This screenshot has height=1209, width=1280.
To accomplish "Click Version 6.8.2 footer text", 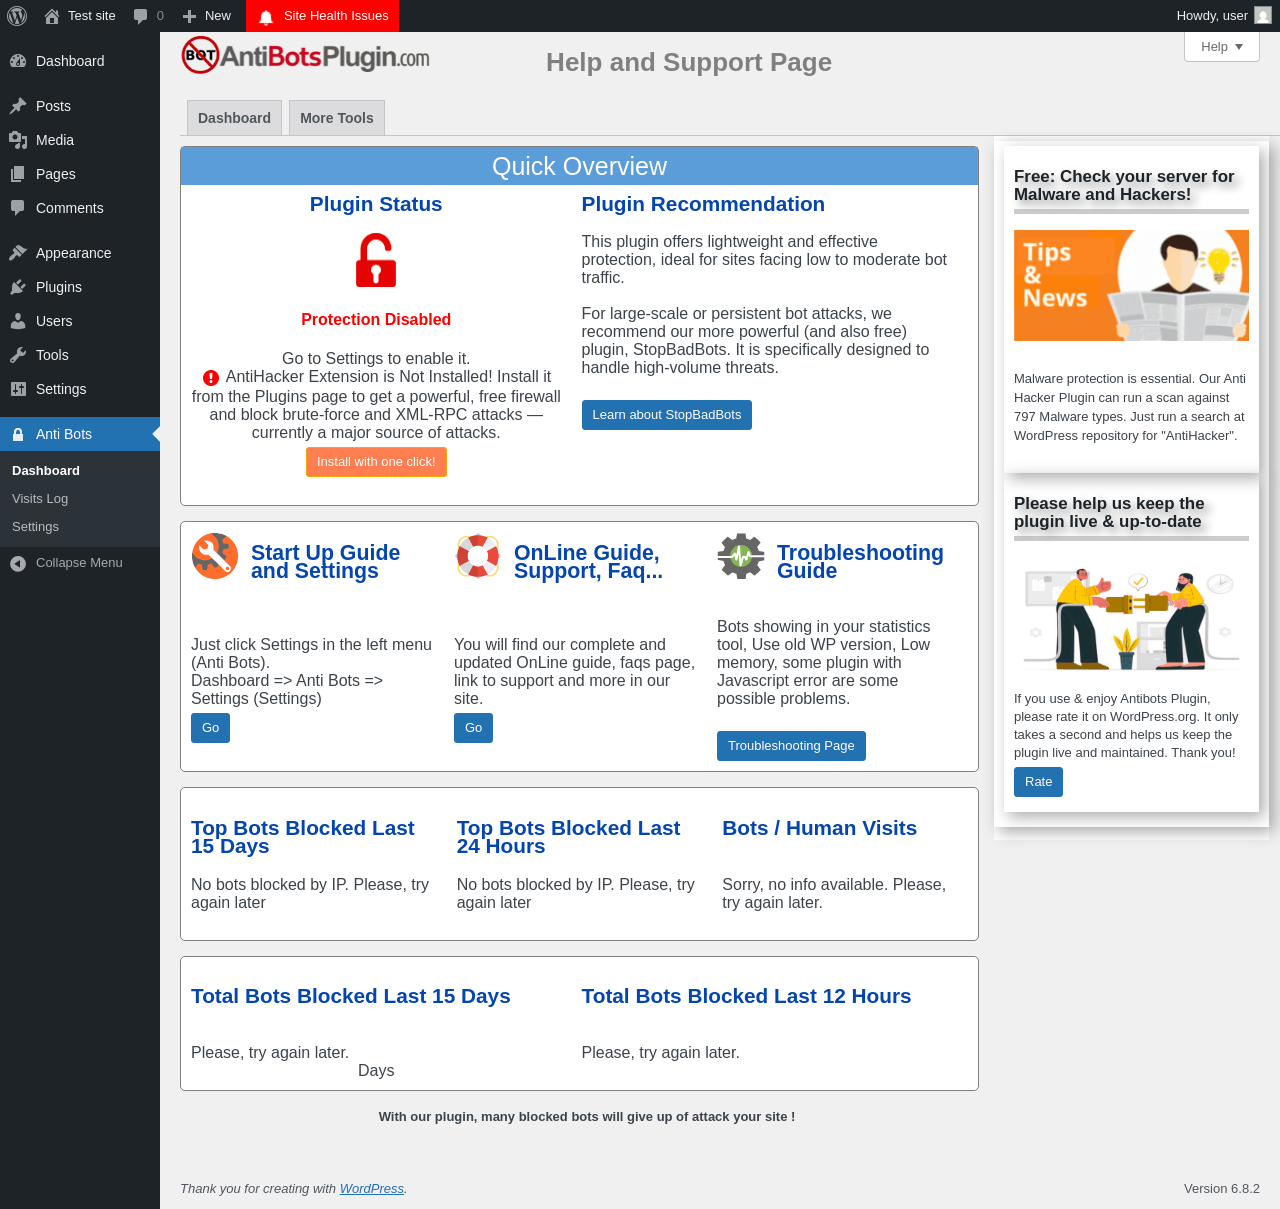I will tap(1222, 1189).
